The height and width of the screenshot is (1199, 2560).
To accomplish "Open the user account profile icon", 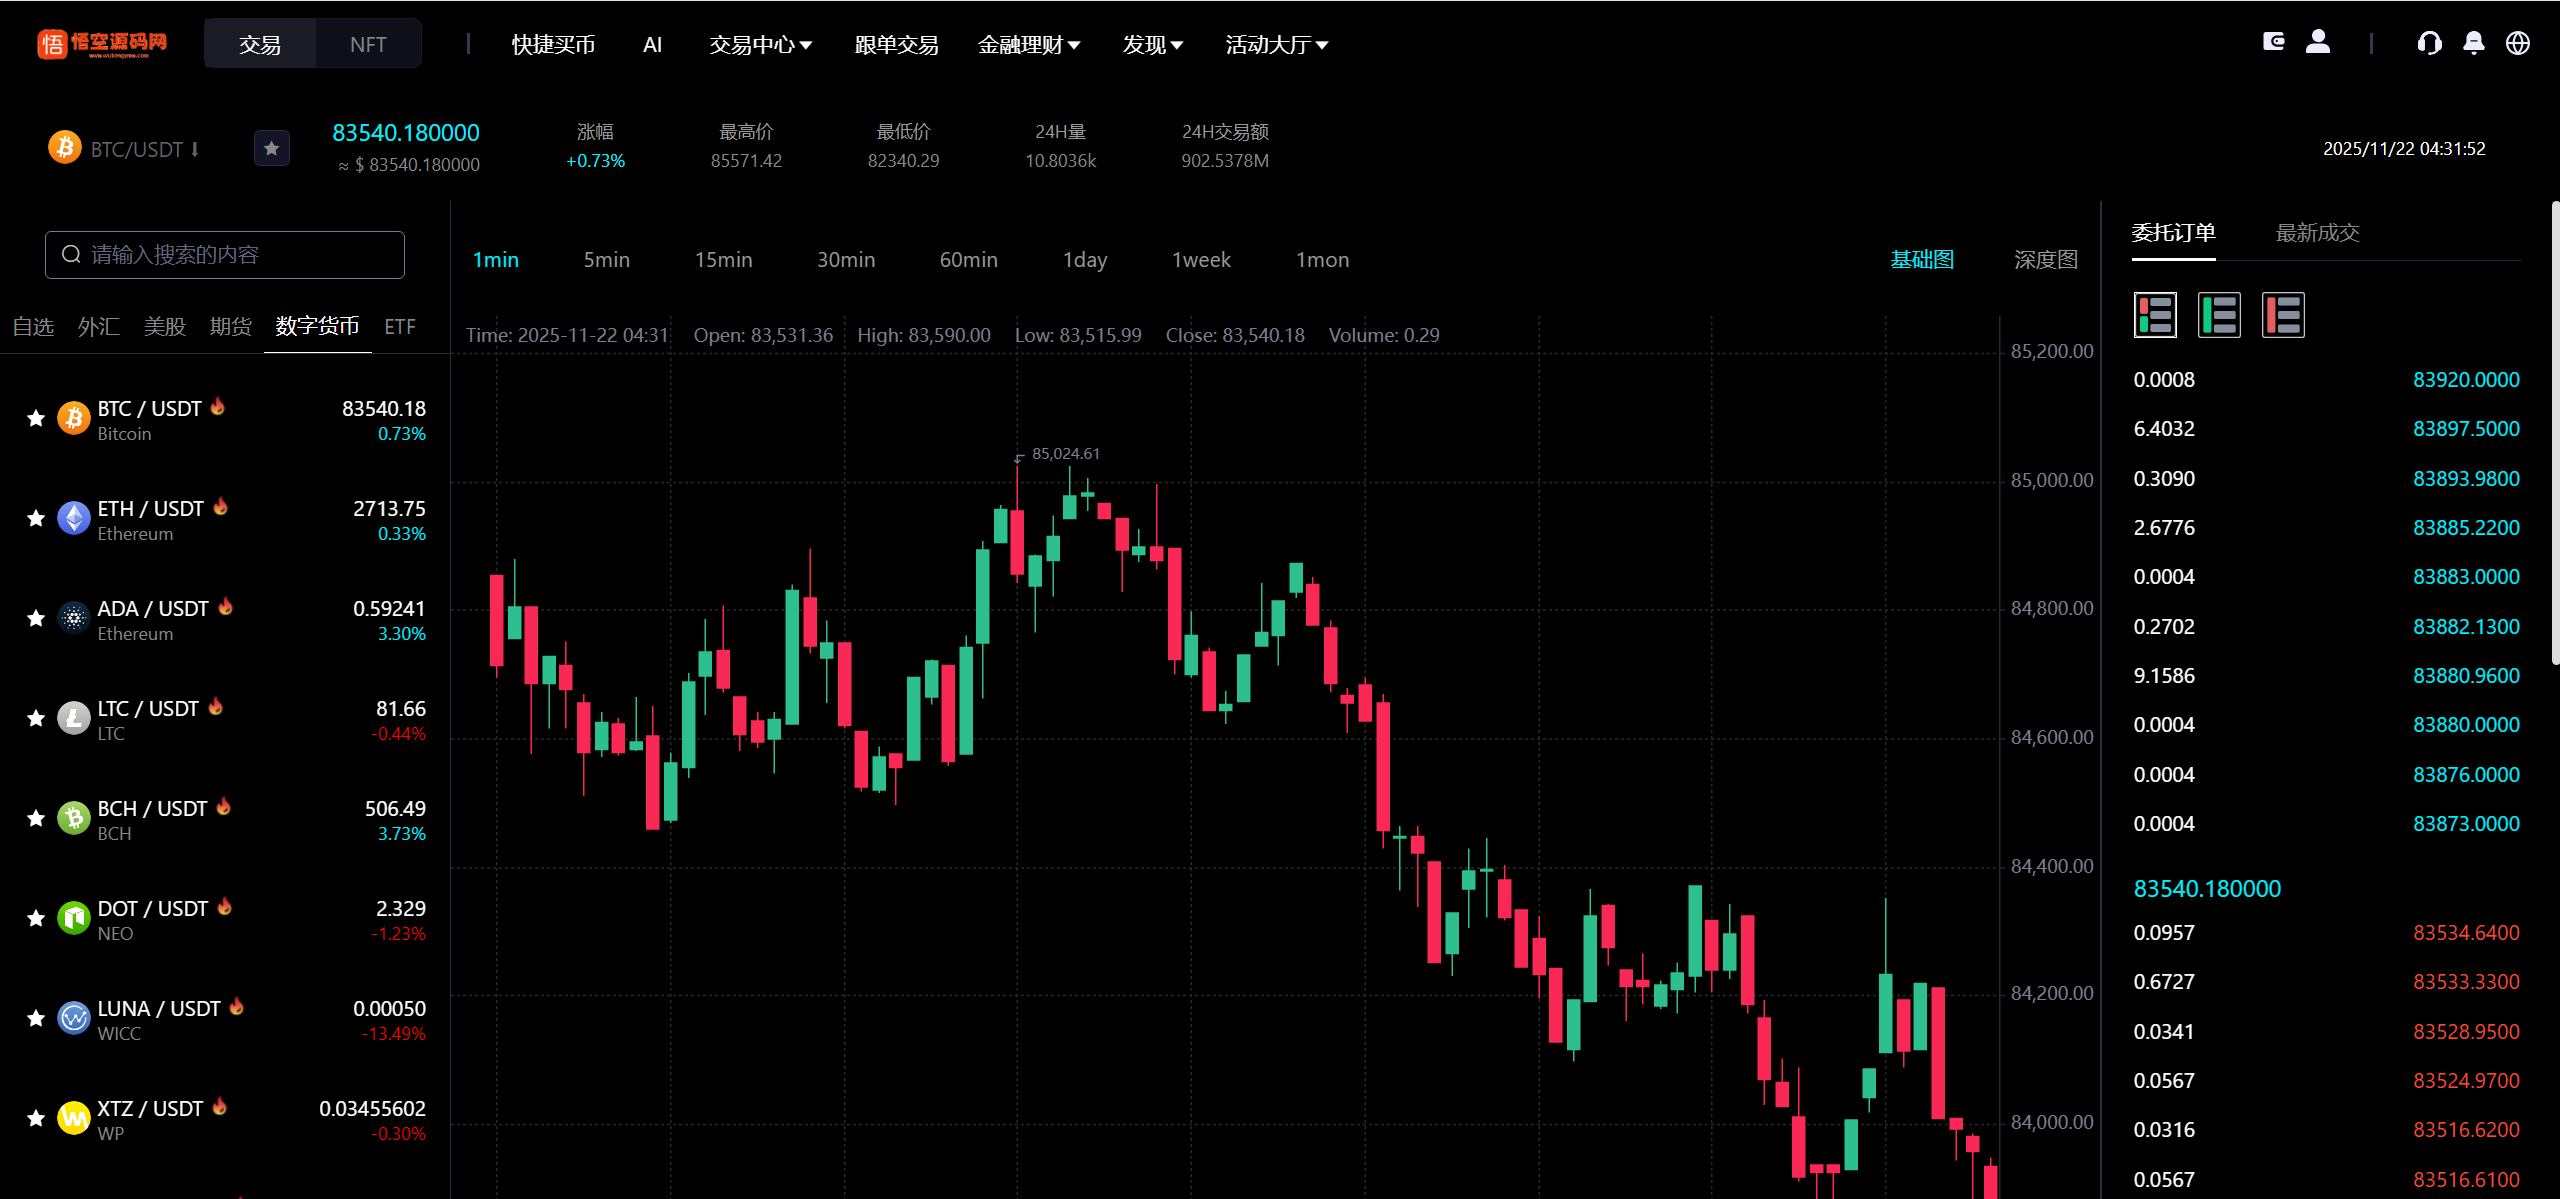I will click(x=2318, y=42).
